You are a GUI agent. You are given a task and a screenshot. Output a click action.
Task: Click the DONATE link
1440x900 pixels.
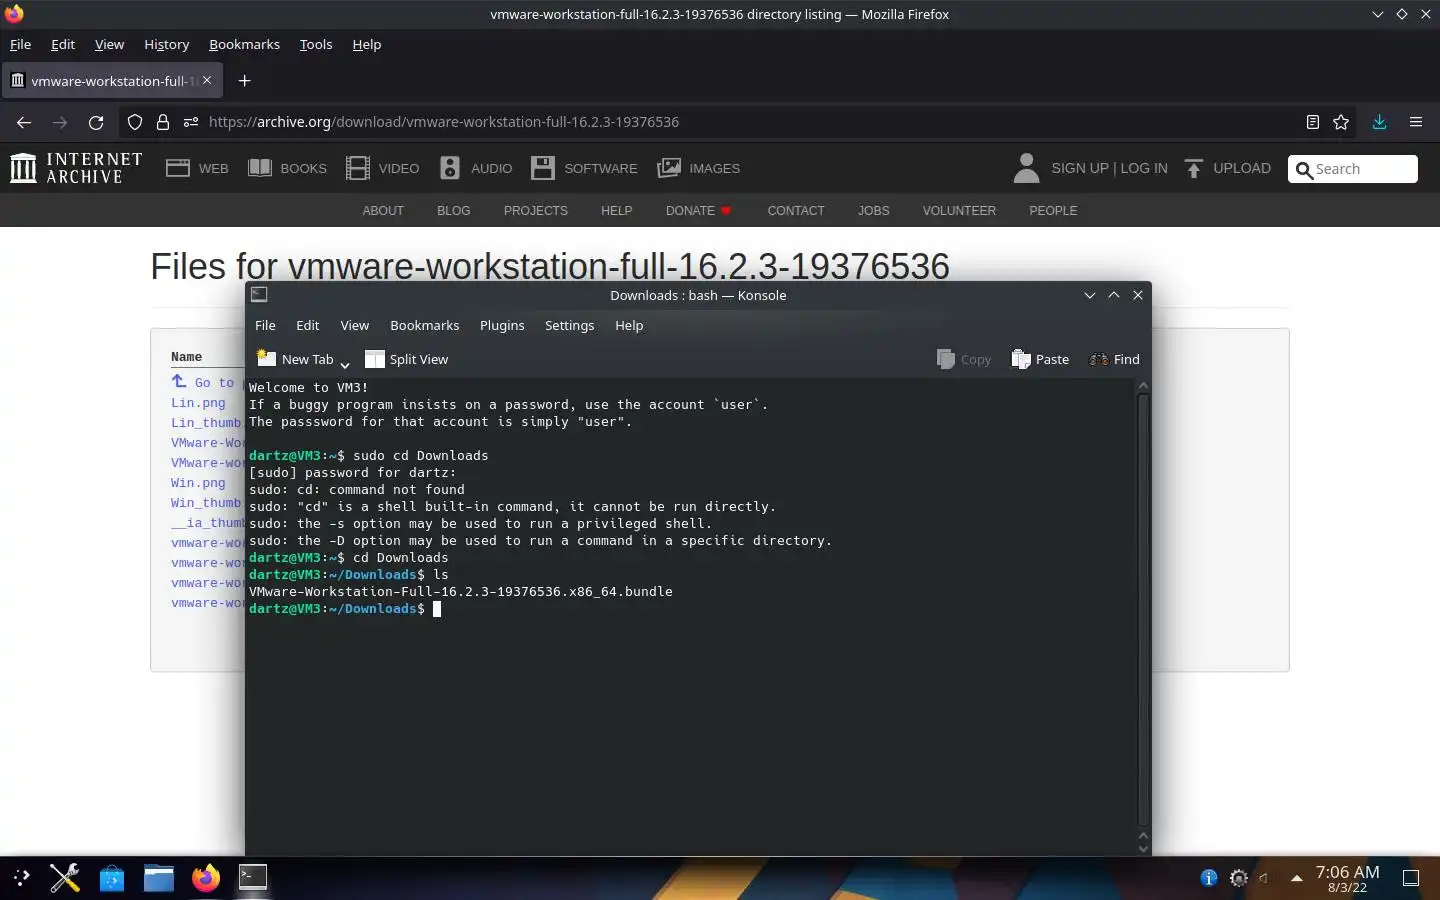[x=698, y=211]
